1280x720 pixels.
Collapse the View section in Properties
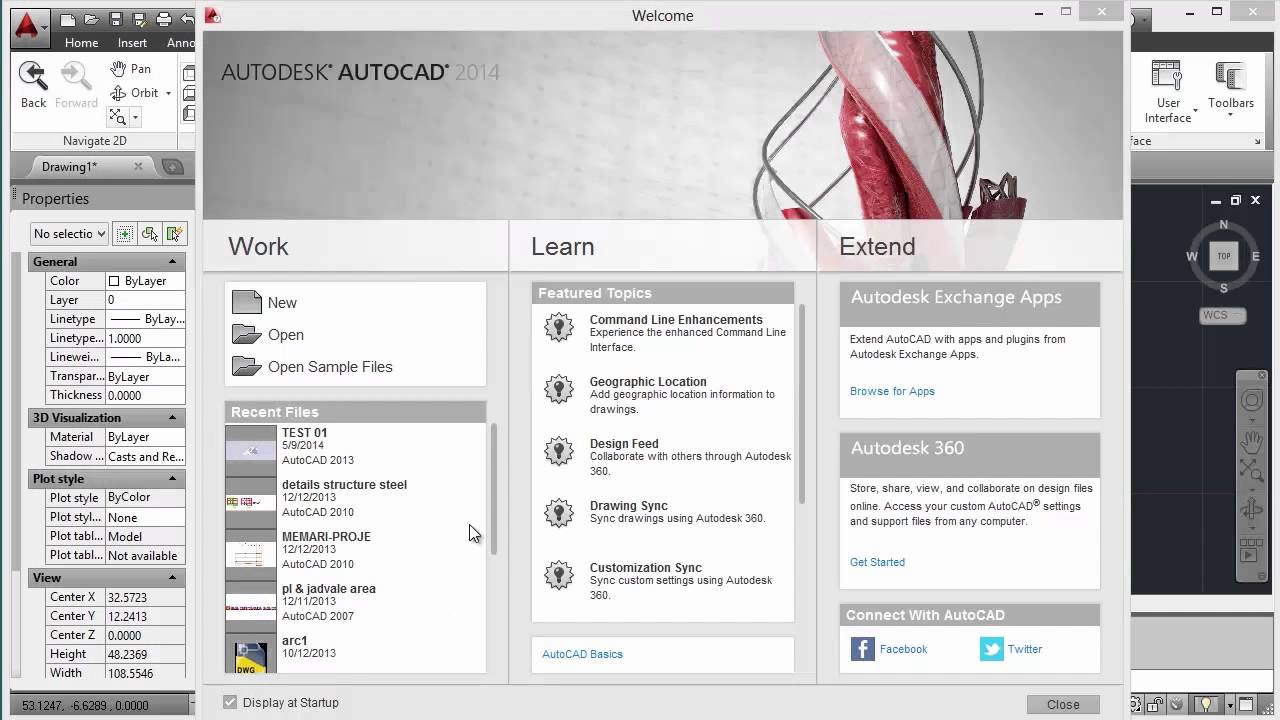pos(172,577)
